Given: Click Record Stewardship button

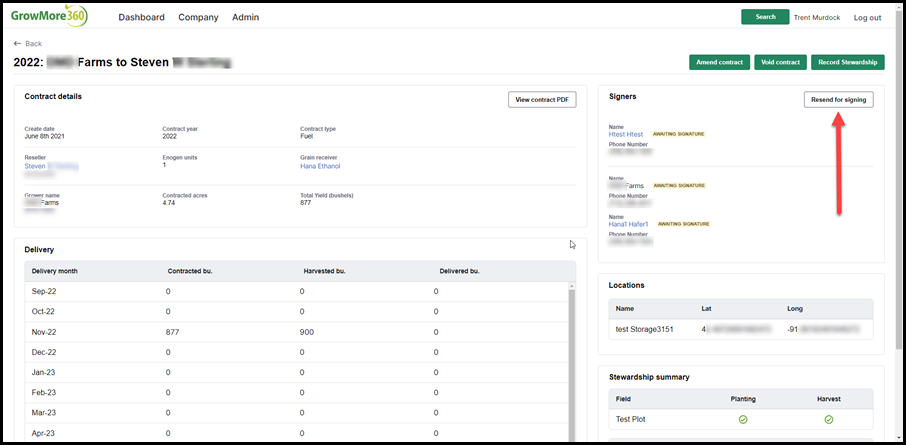Looking at the screenshot, I should [848, 62].
